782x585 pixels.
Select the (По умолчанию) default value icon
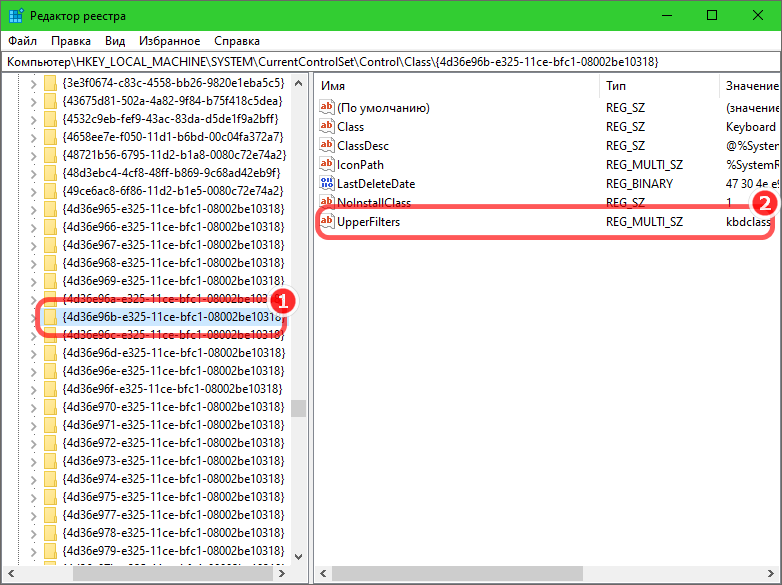[x=327, y=107]
